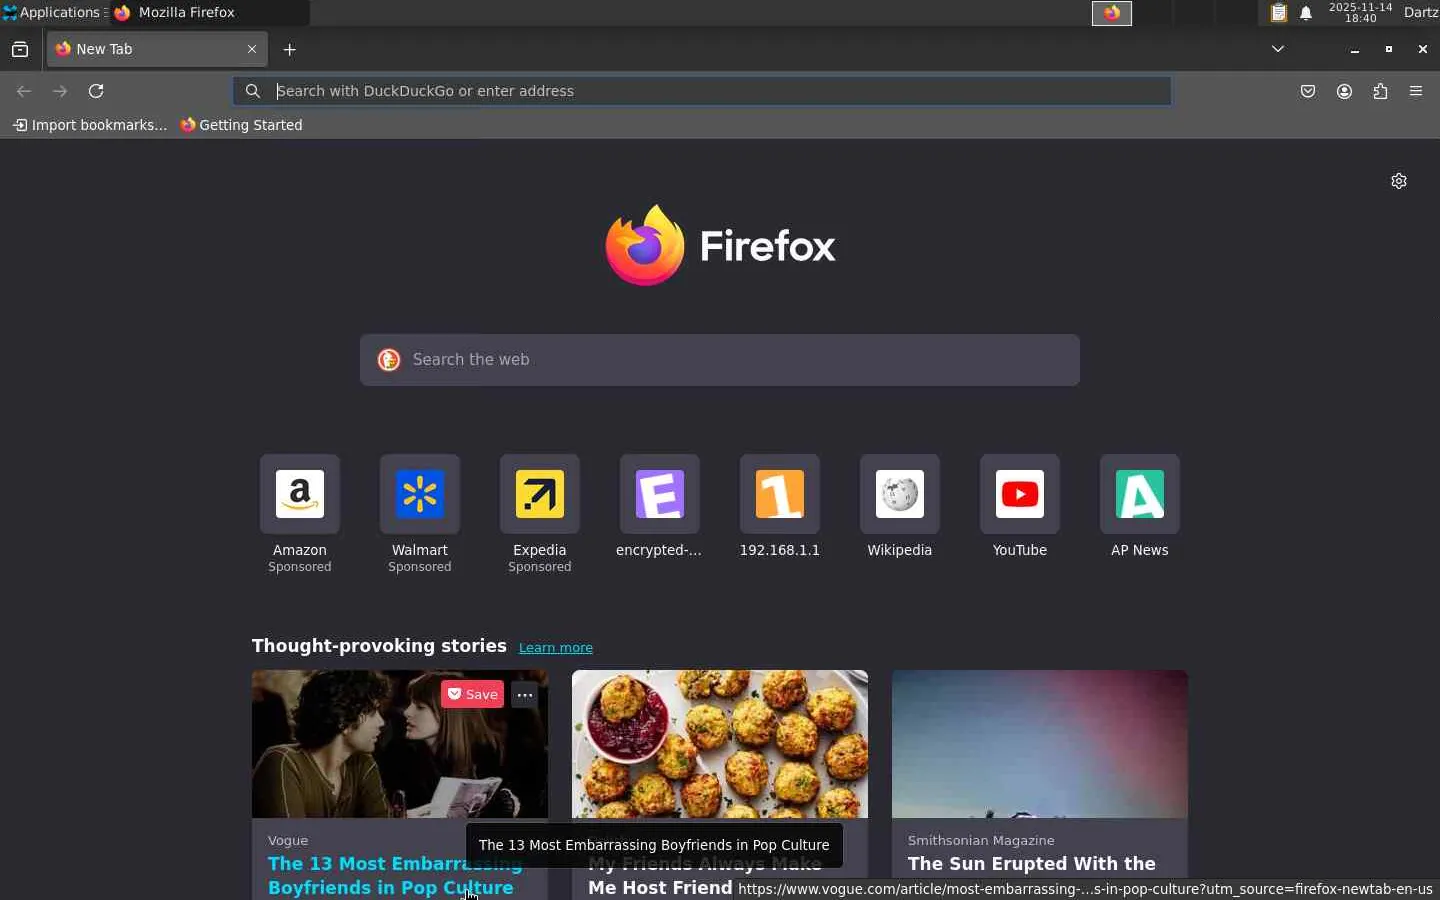1440x900 pixels.
Task: Focus the Search the web field
Action: 720,360
